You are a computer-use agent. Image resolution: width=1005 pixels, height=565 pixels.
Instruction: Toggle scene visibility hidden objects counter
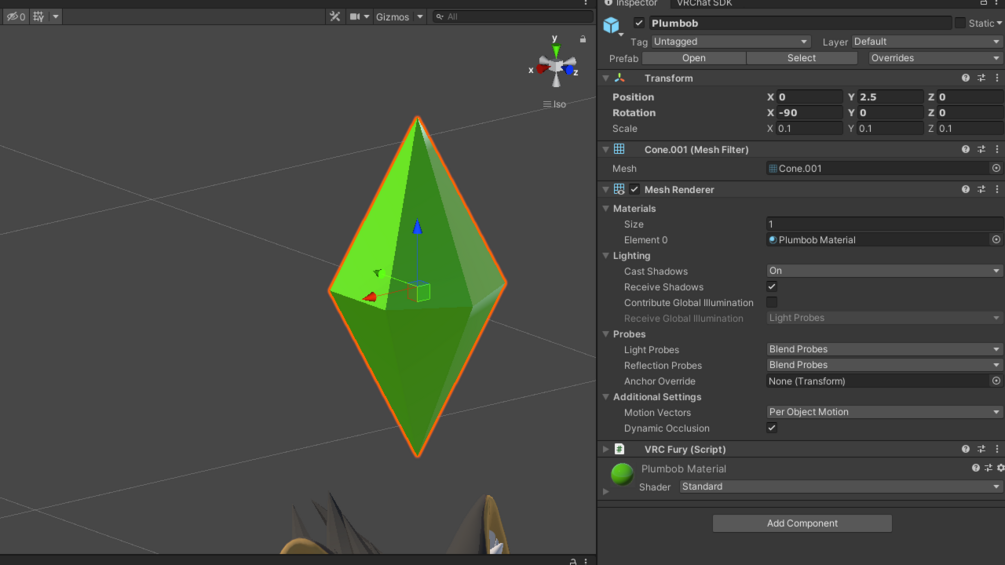15,17
